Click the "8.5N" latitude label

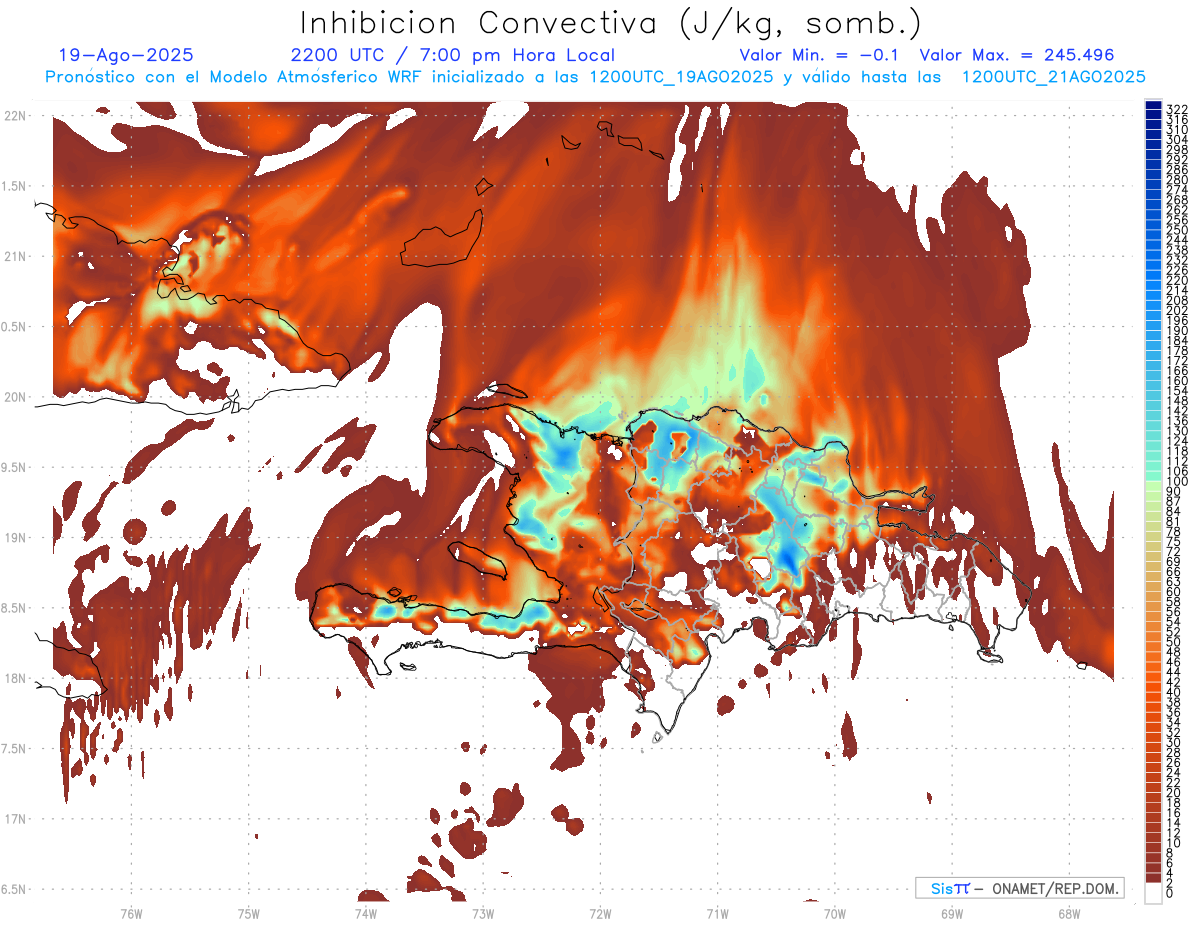[15, 608]
